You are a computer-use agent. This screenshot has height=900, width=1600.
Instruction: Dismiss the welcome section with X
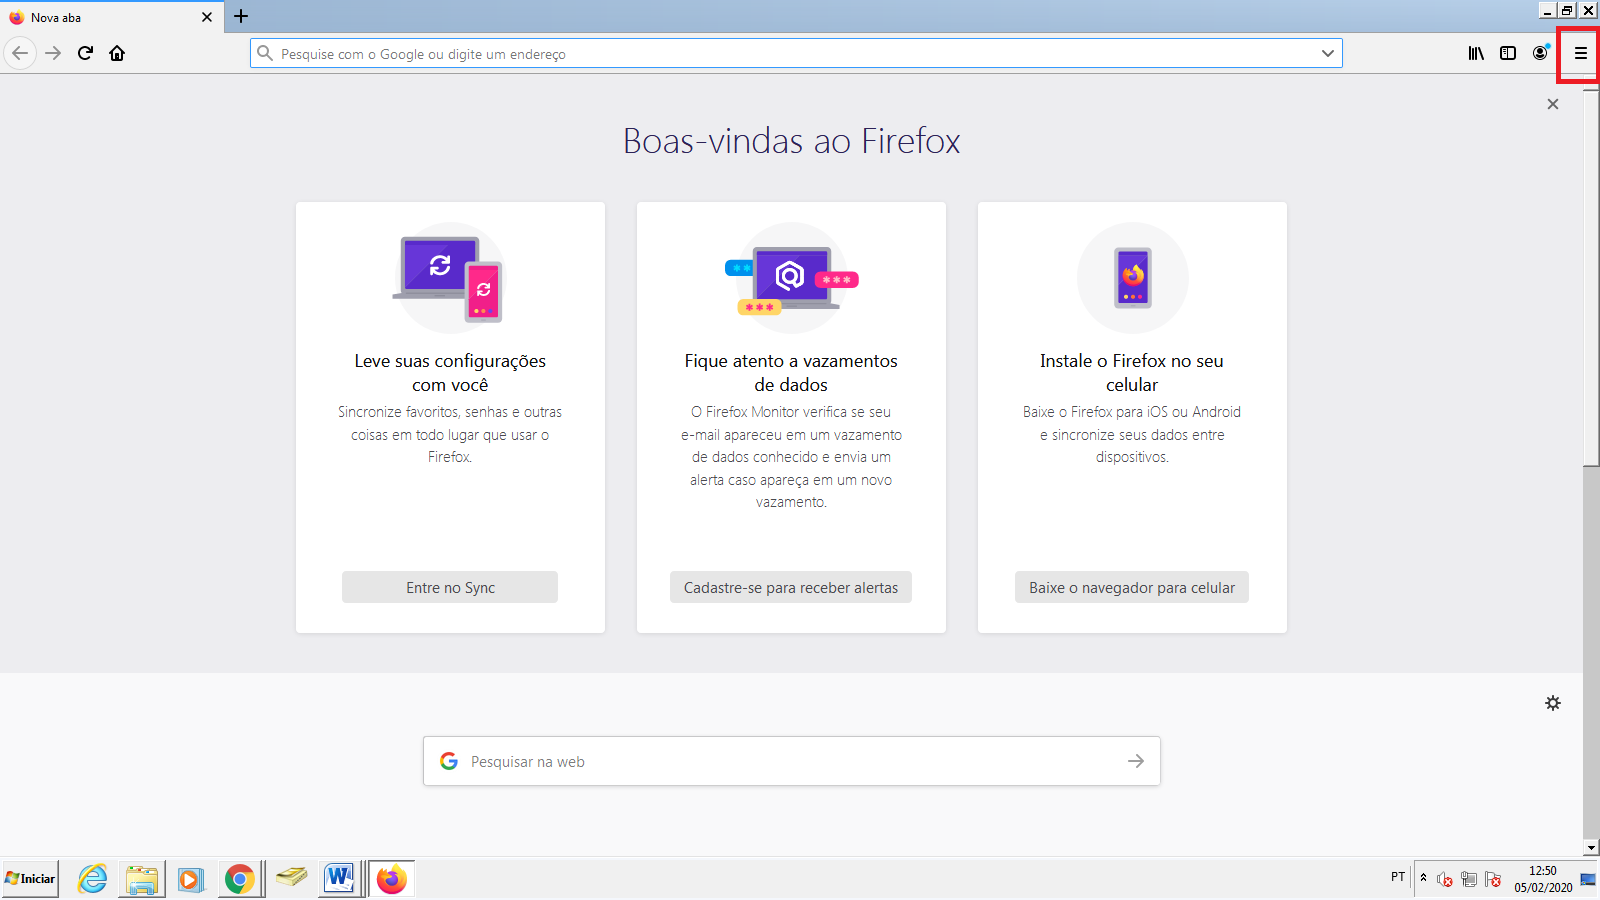(1553, 104)
